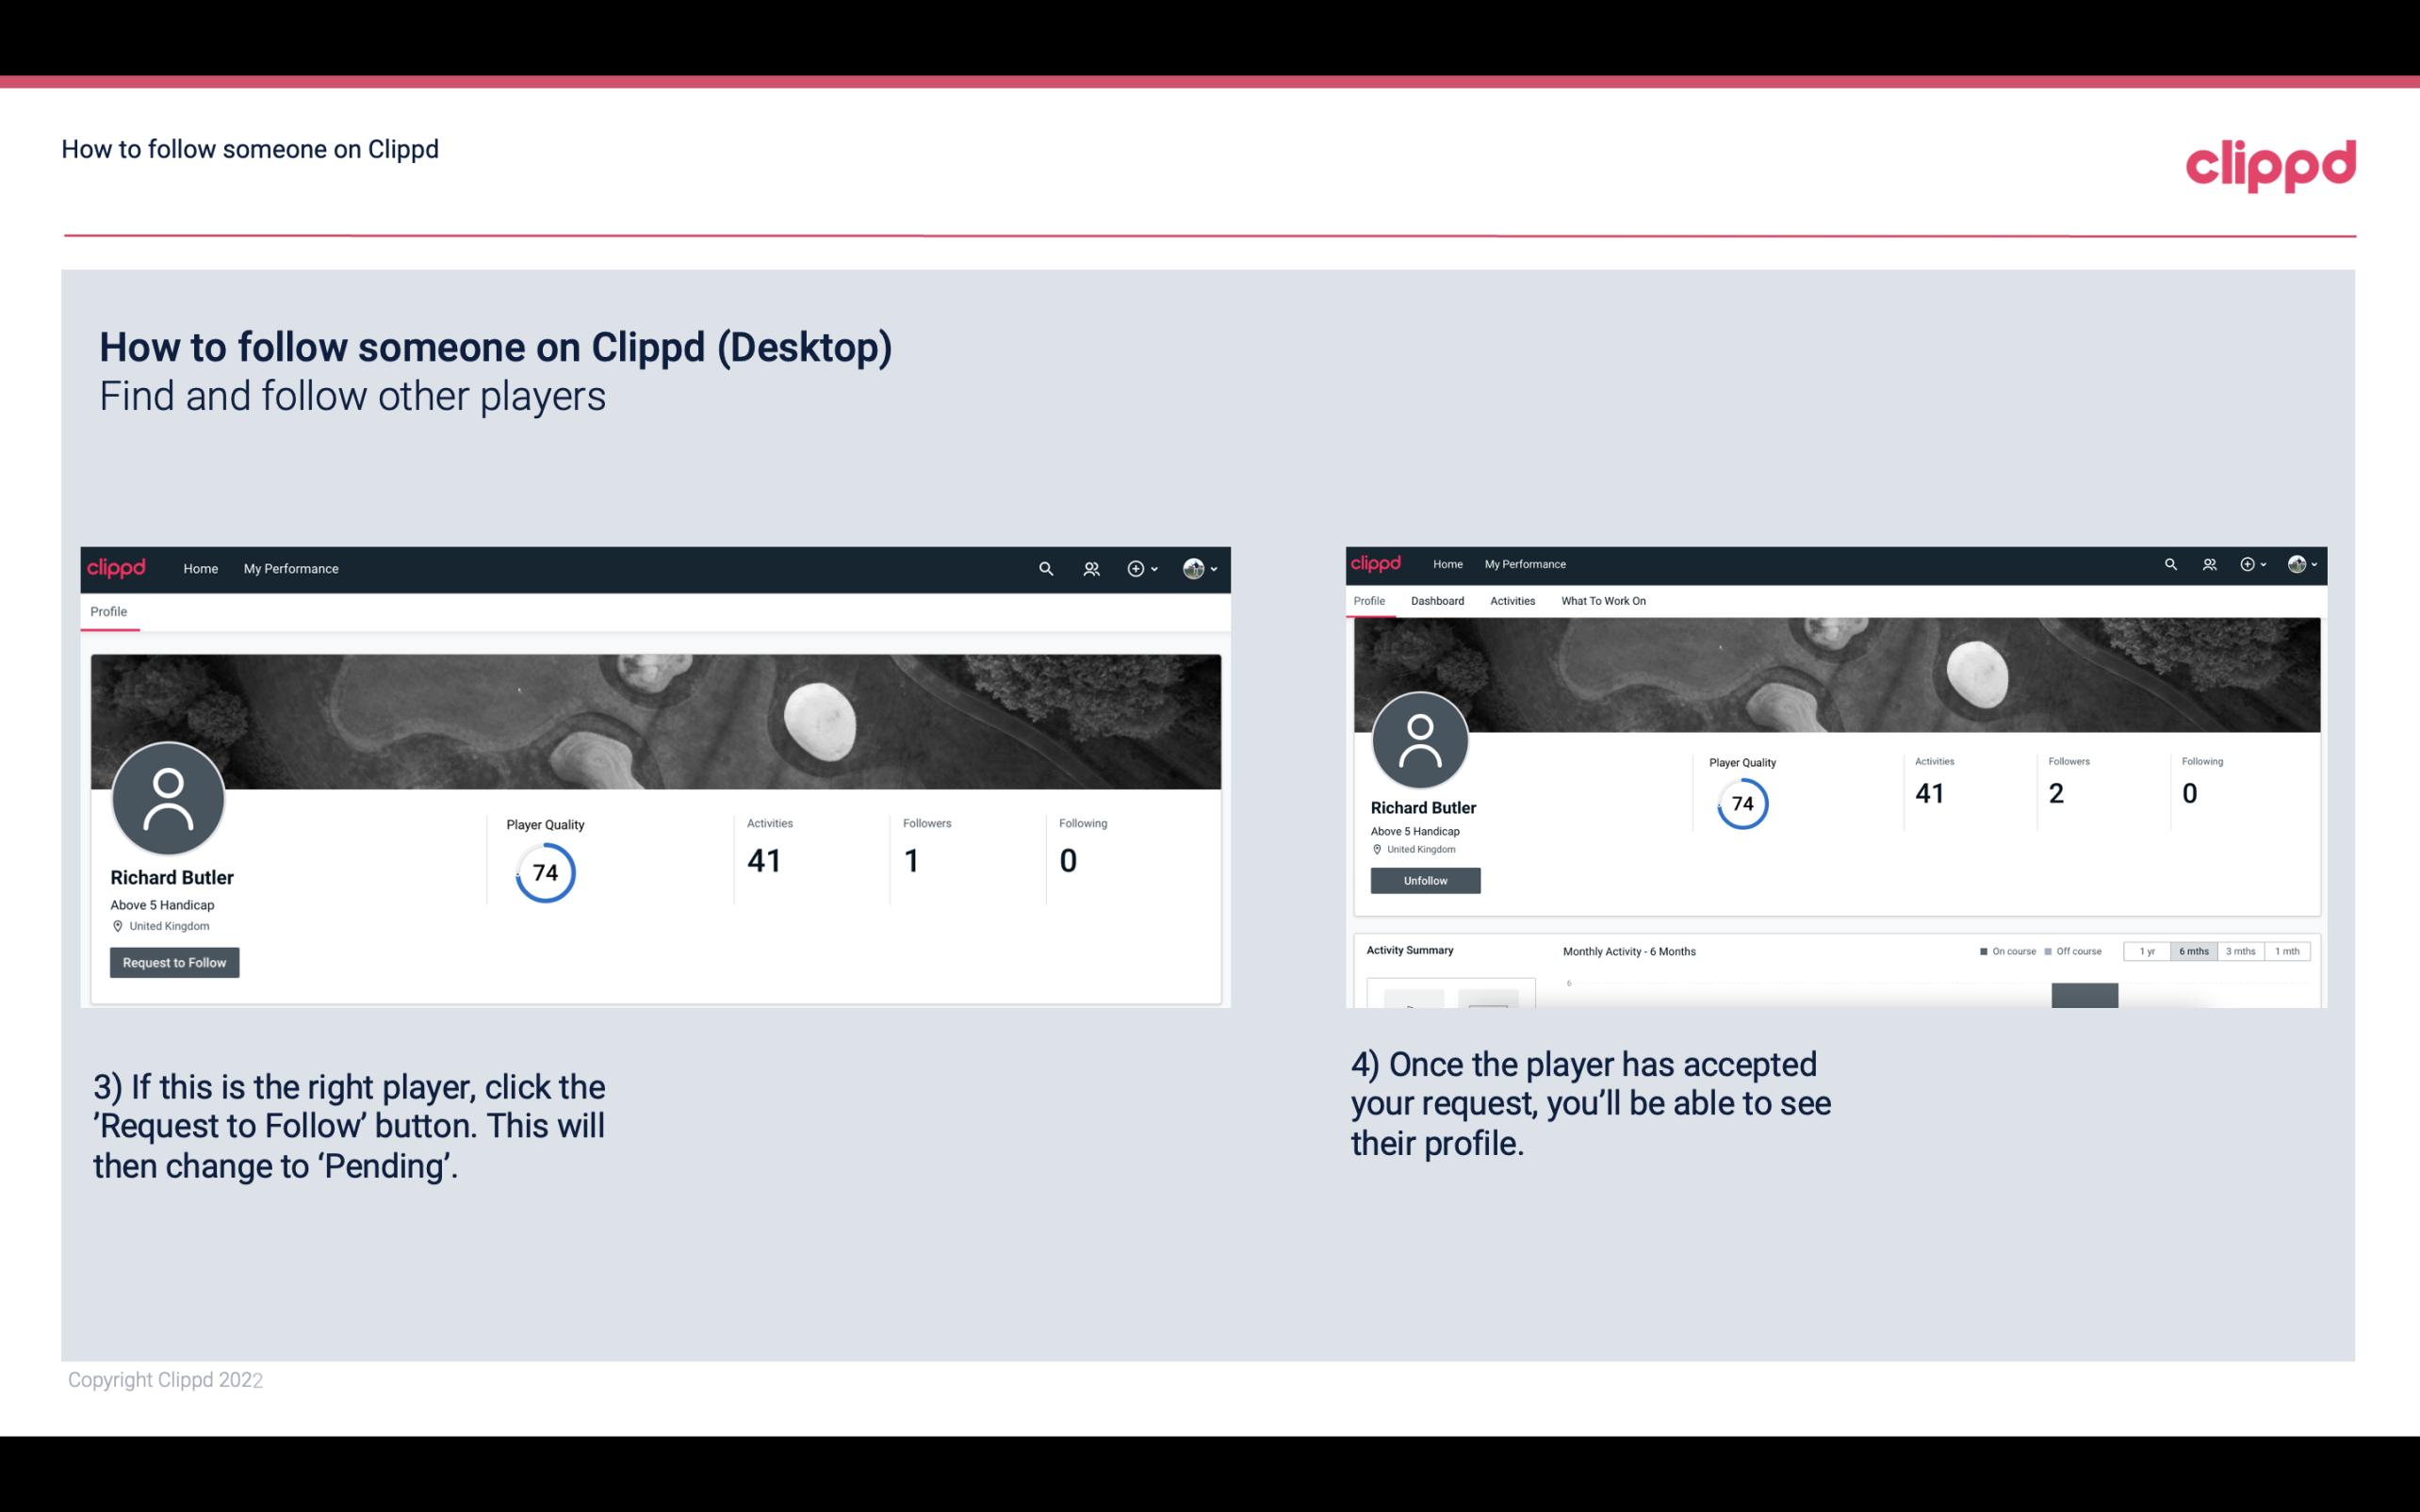Expand the '6 mths' activity timeframe toggle

click(2194, 951)
